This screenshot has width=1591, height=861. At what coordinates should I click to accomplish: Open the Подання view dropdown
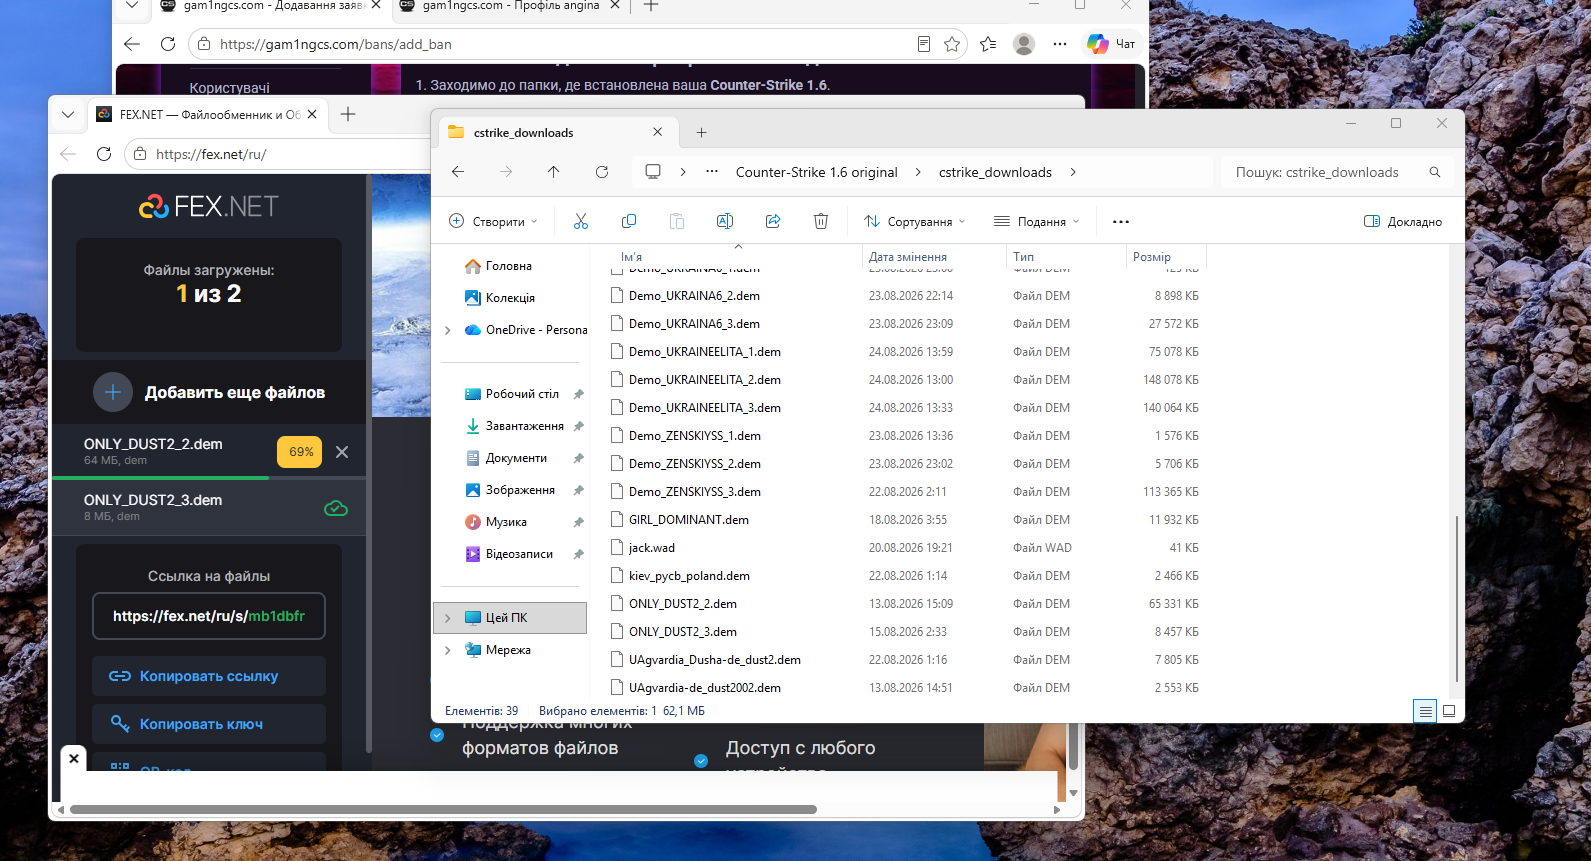1037,221
